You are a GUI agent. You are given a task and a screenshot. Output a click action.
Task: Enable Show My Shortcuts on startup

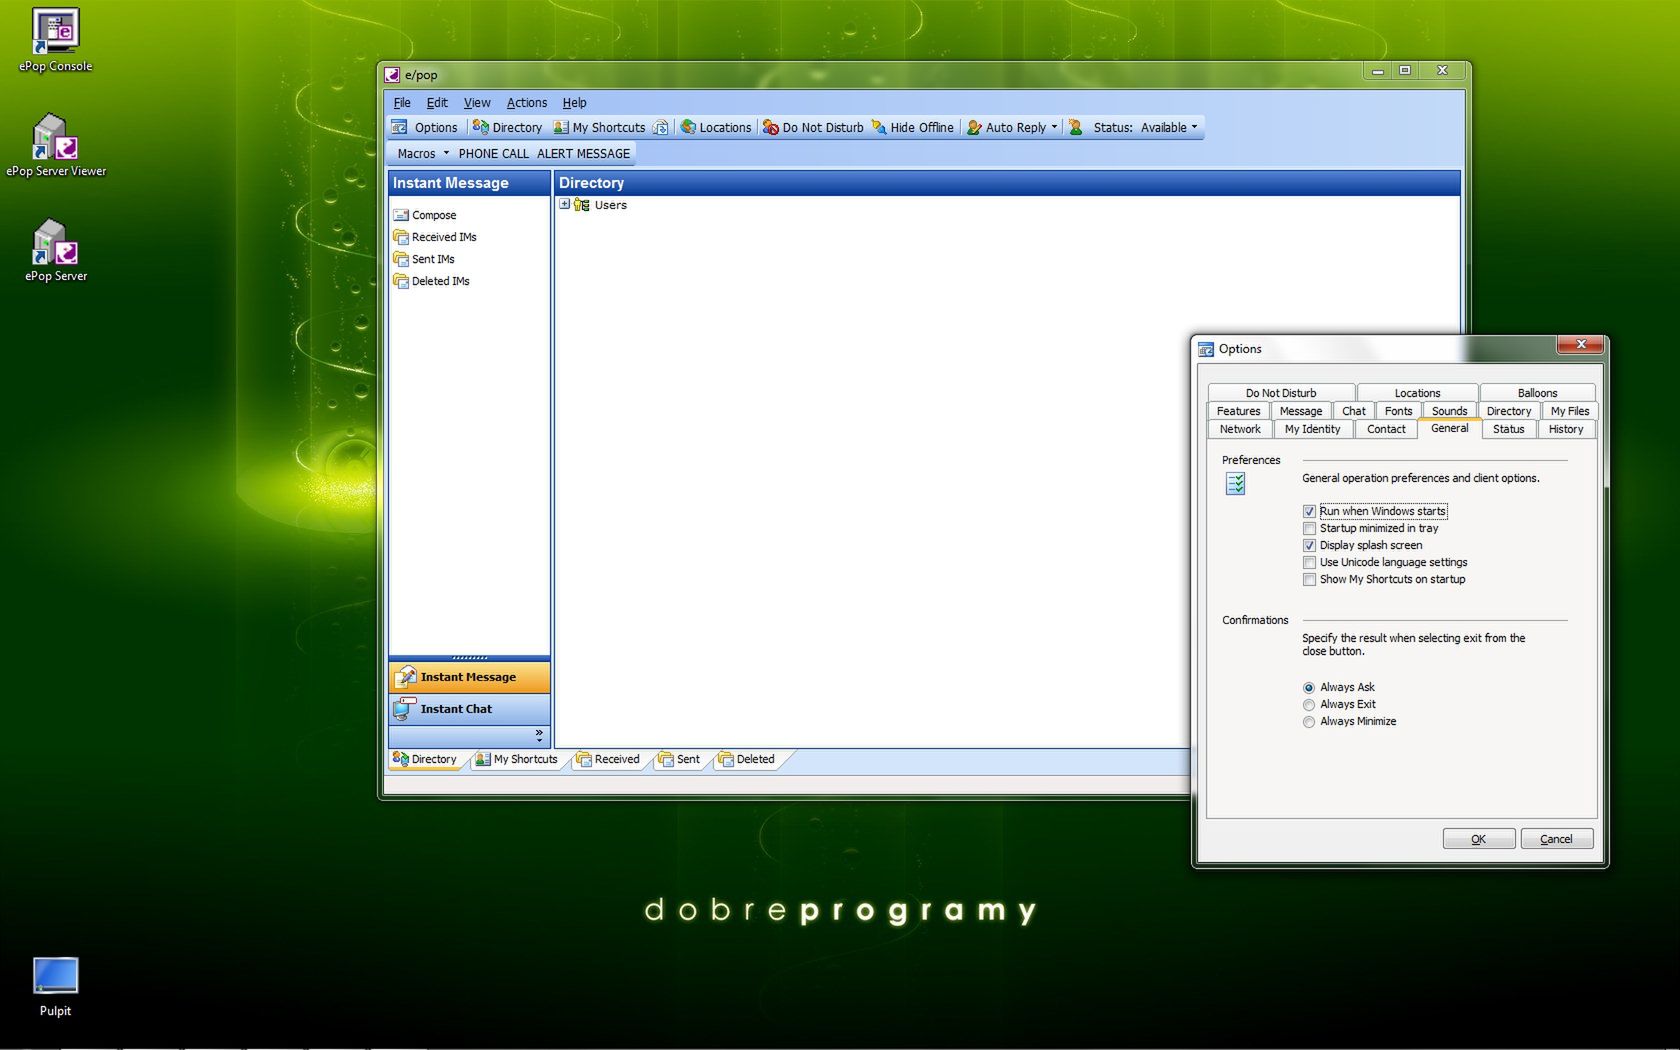1309,579
